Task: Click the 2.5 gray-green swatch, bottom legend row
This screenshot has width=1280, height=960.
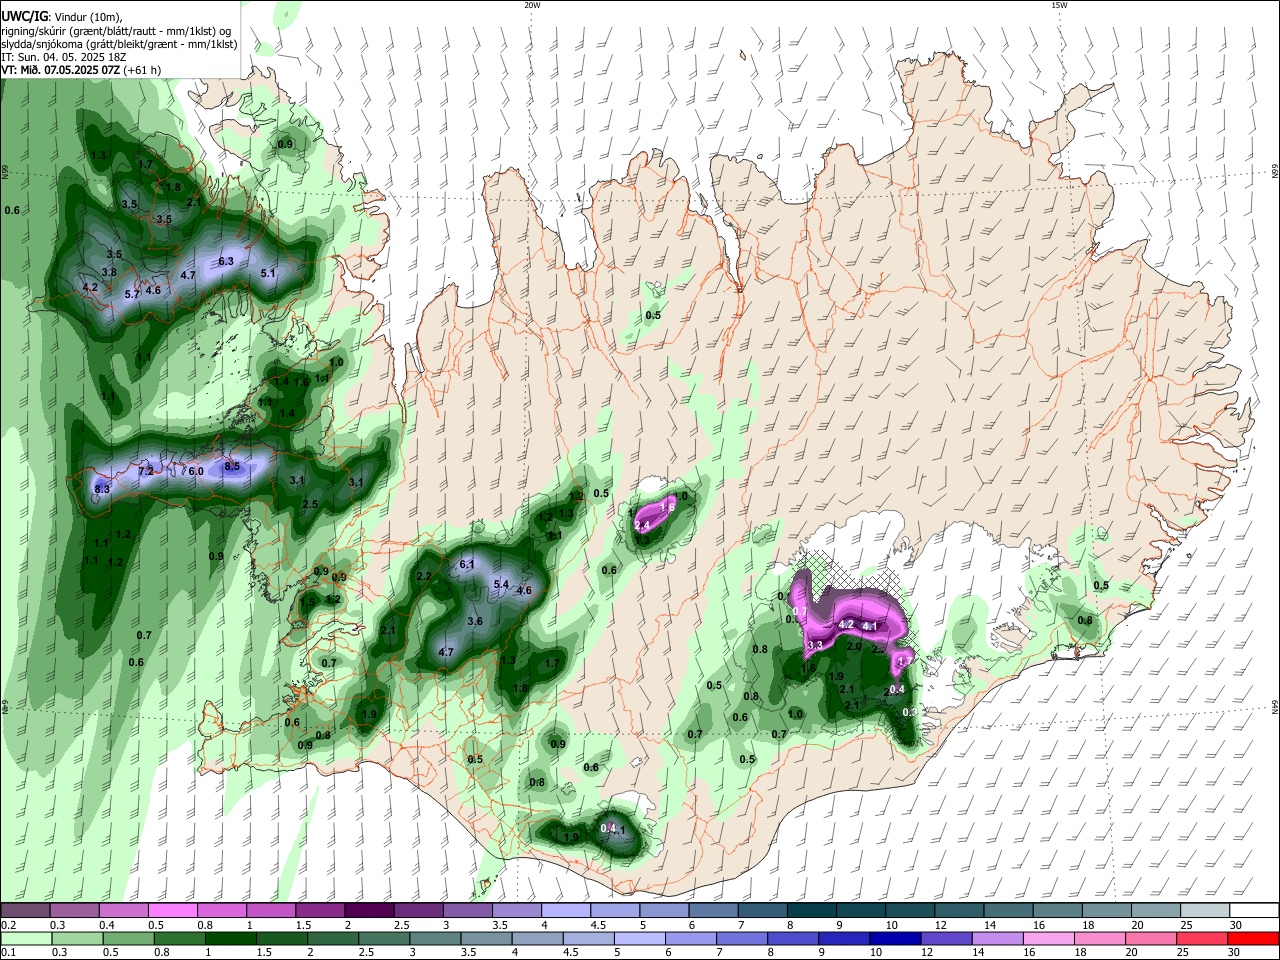Action: (384, 938)
